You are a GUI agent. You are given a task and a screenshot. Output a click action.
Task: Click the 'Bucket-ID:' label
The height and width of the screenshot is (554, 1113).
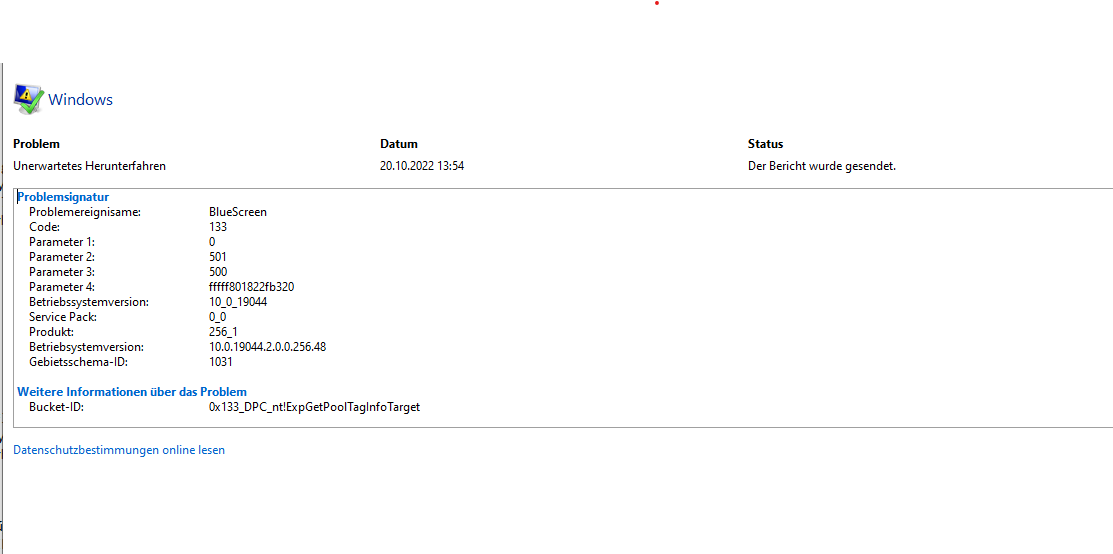point(56,407)
